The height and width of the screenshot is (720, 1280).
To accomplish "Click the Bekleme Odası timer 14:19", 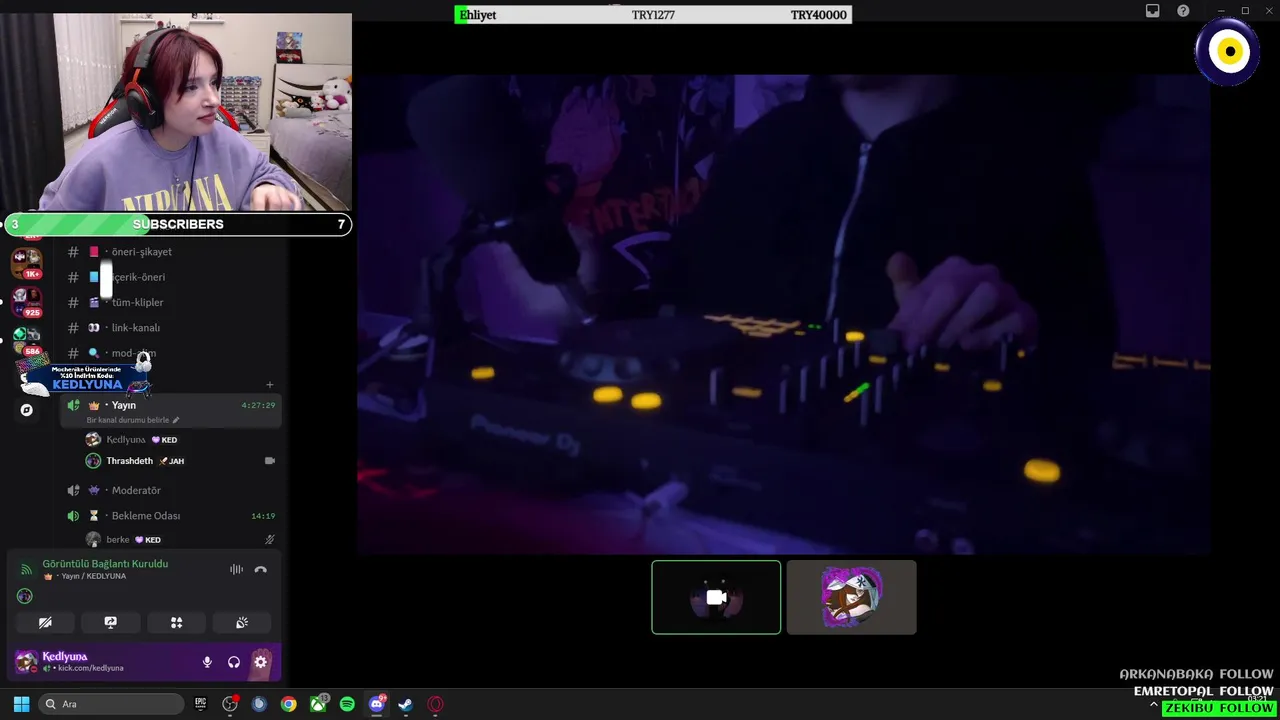I will pos(263,516).
